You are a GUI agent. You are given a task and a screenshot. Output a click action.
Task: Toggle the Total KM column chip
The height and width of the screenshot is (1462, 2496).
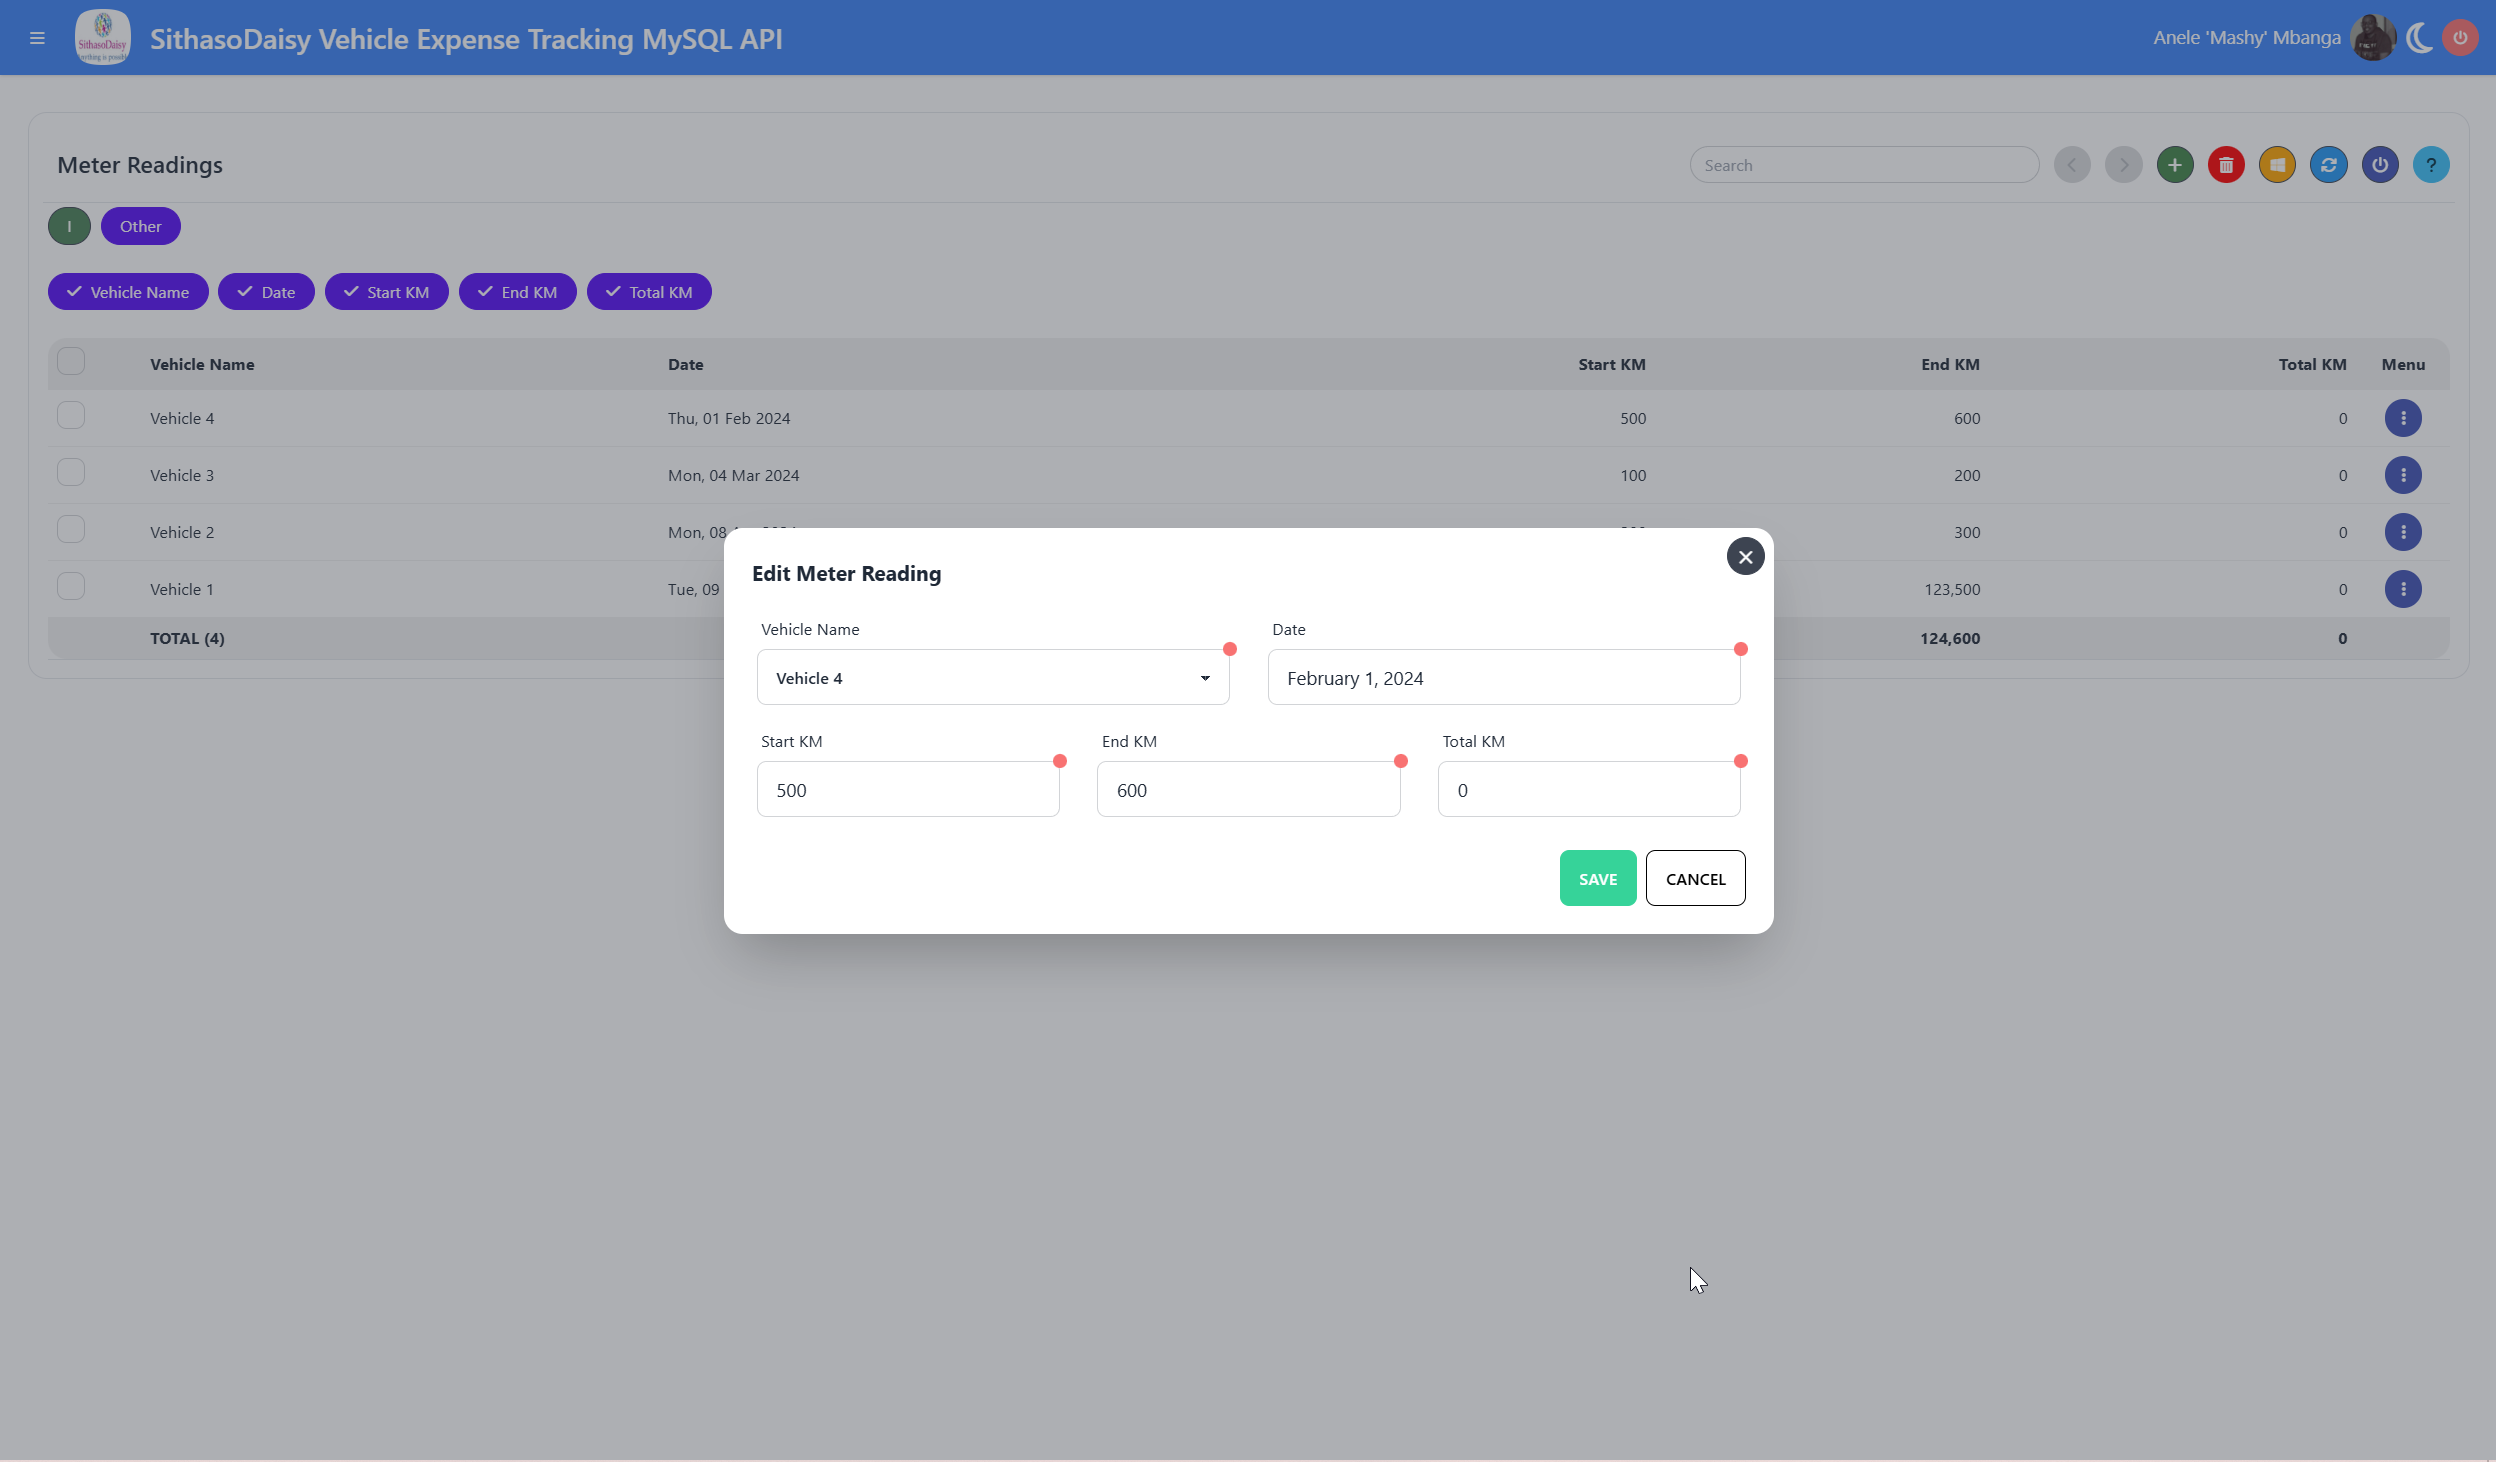click(649, 292)
